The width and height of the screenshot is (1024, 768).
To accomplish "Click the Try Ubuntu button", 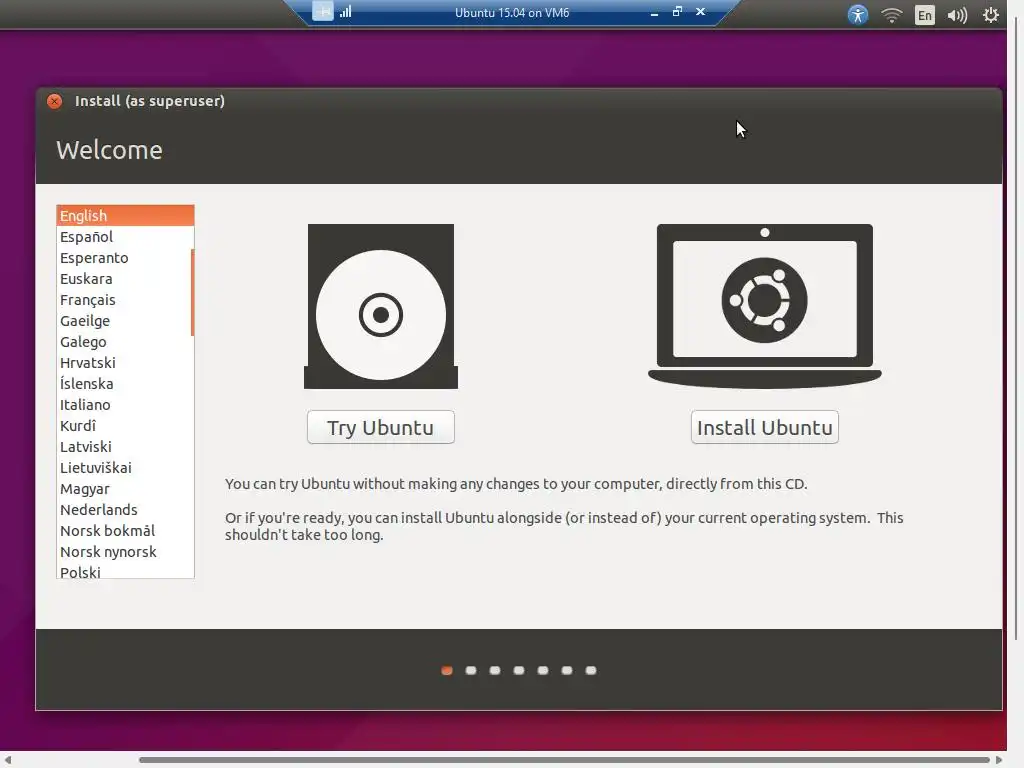I will click(x=381, y=427).
